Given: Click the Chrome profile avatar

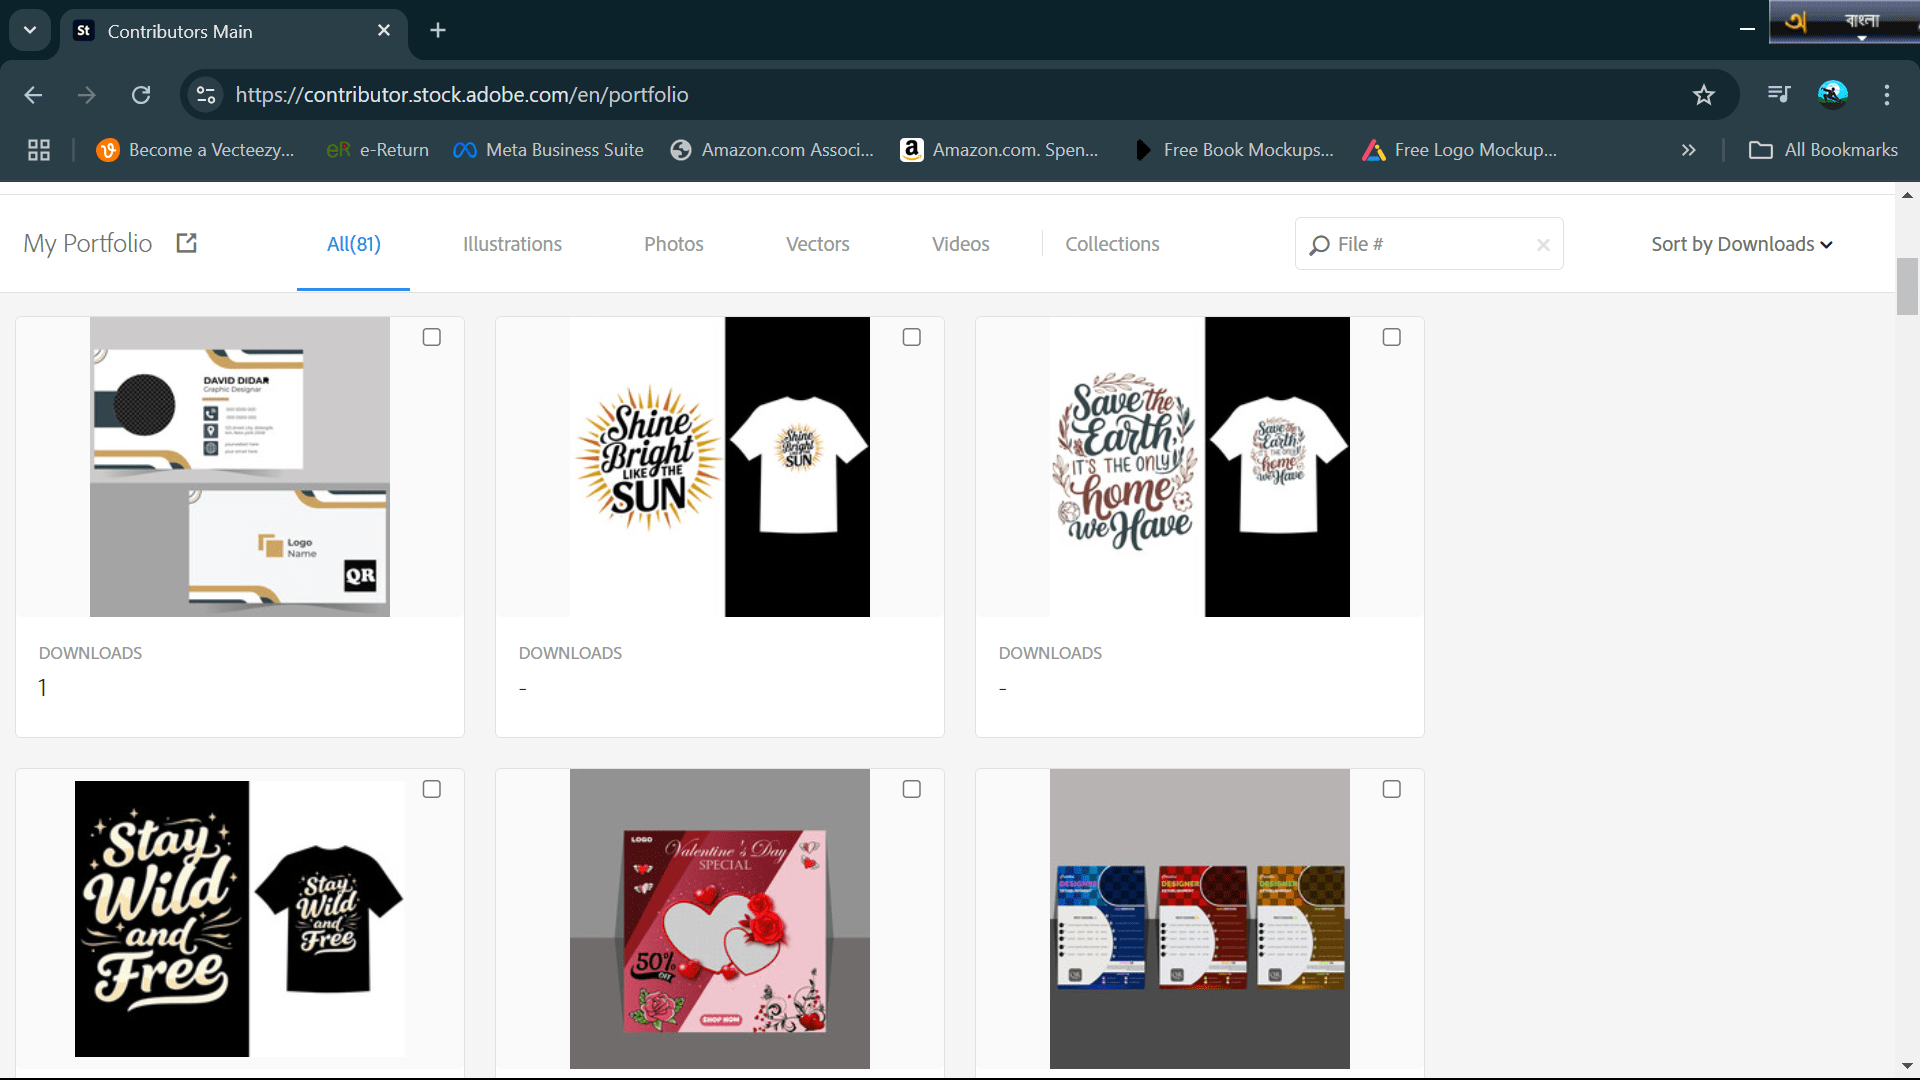Looking at the screenshot, I should pos(1833,95).
